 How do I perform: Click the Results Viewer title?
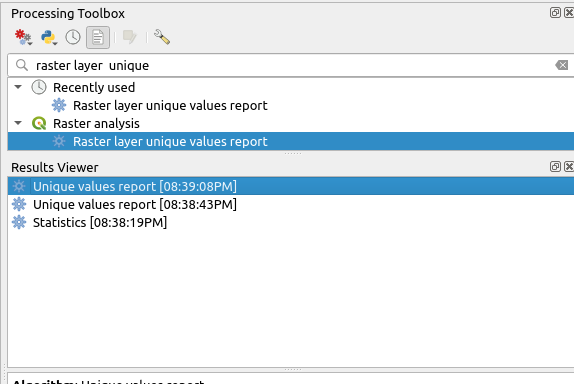coord(55,167)
